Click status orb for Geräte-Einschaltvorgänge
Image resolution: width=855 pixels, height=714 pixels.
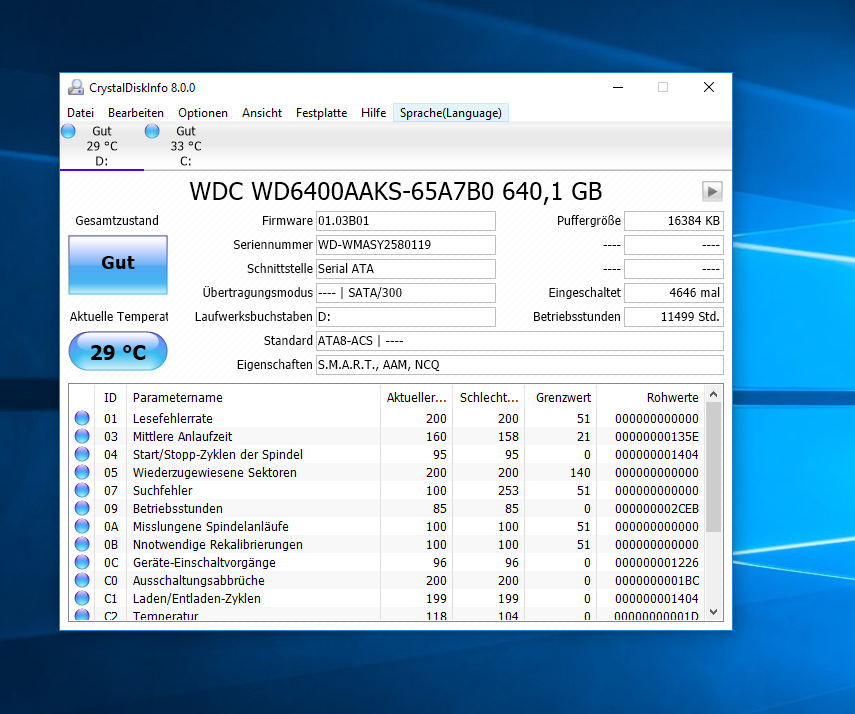pyautogui.click(x=82, y=562)
